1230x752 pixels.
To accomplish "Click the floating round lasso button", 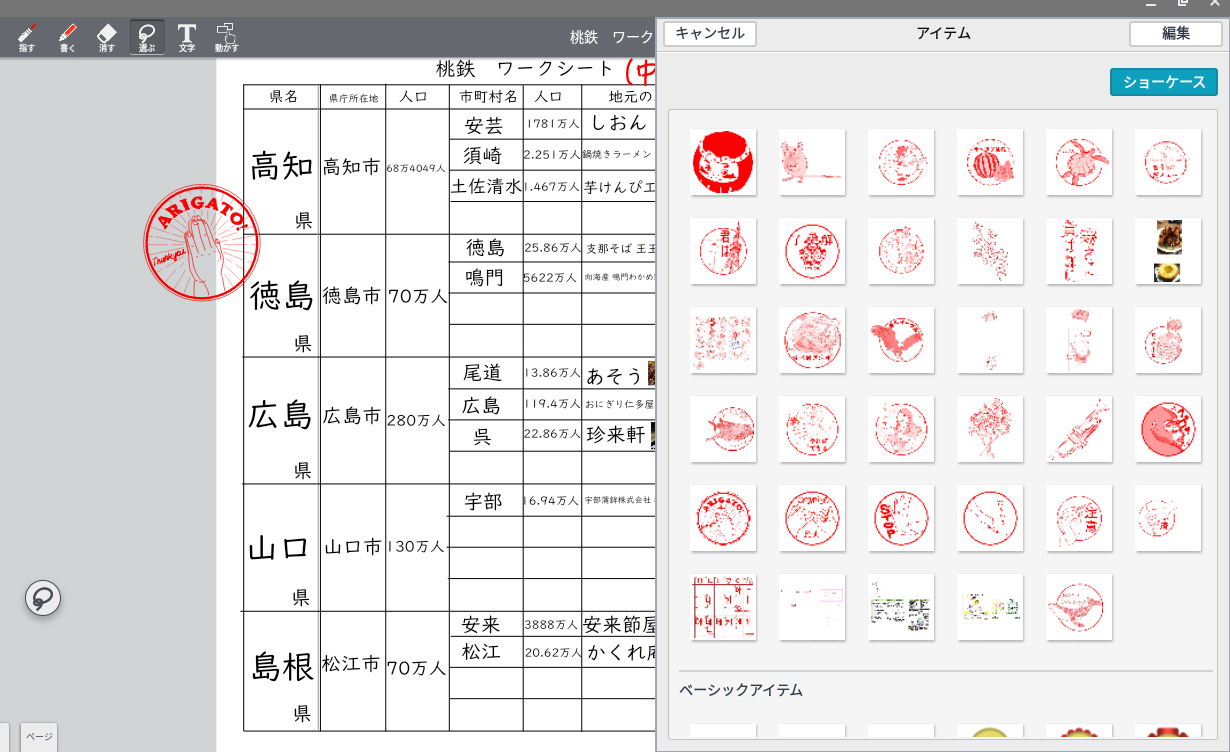I will pos(43,598).
